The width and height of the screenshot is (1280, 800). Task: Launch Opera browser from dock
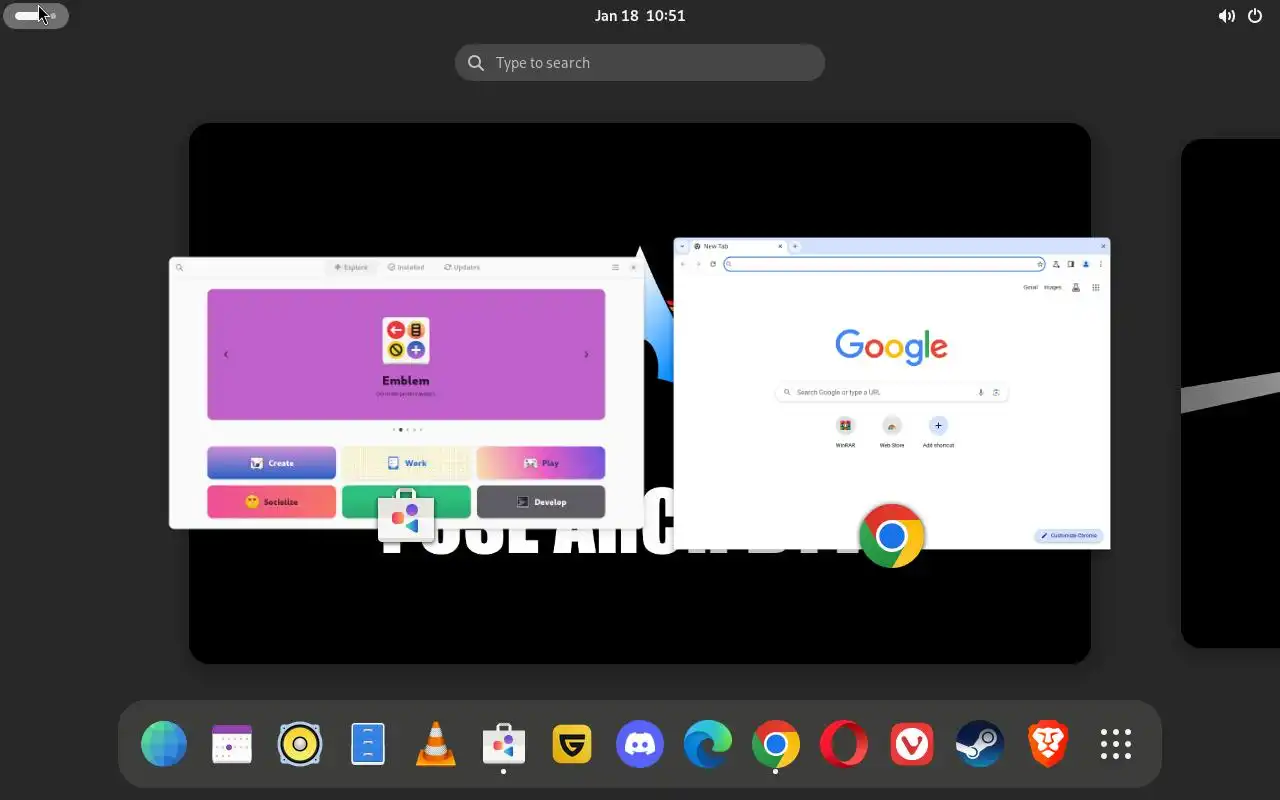click(844, 744)
